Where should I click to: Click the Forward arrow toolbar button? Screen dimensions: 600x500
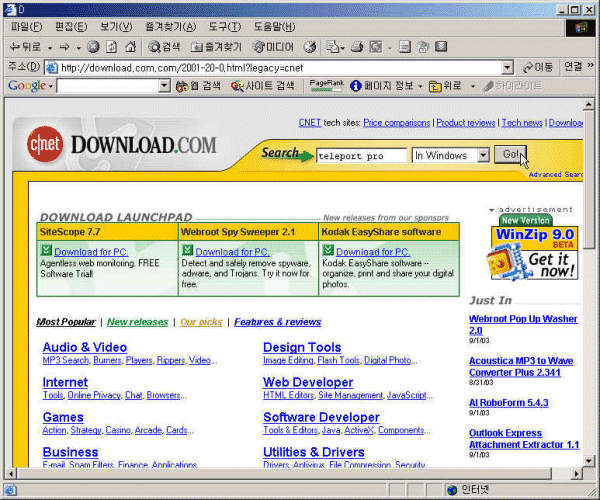tap(64, 47)
